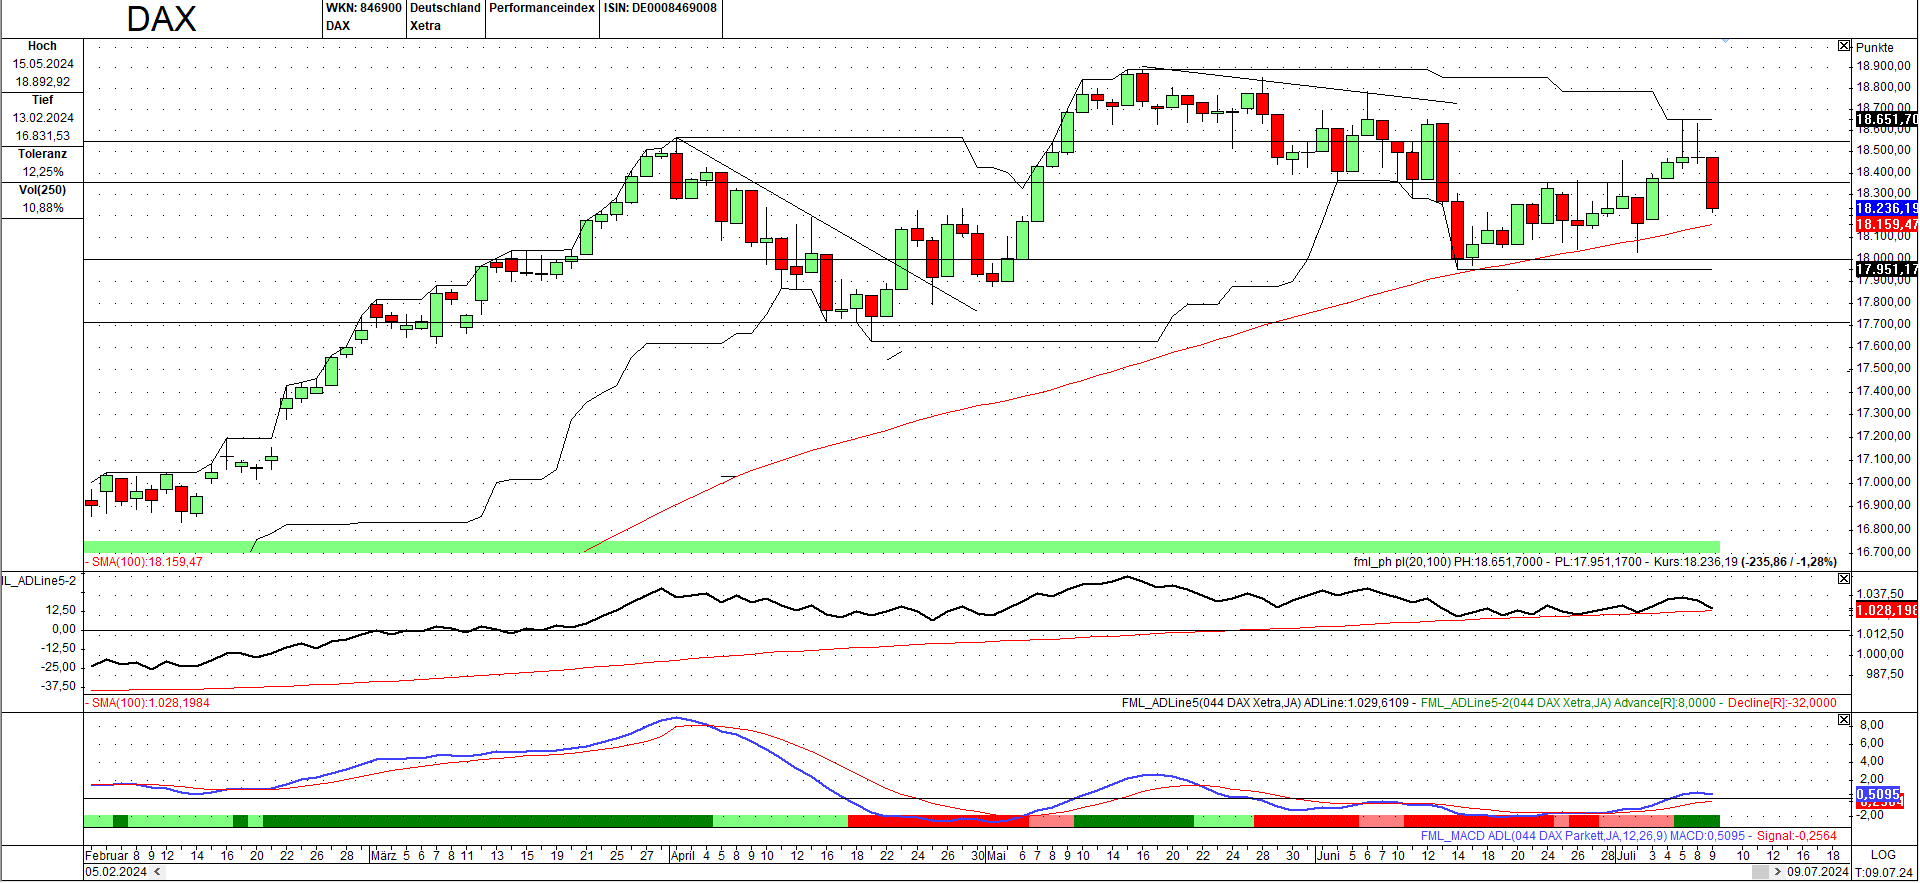Image resolution: width=1920 pixels, height=883 pixels.
Task: Click the end date 09.07.2024
Action: point(1818,872)
